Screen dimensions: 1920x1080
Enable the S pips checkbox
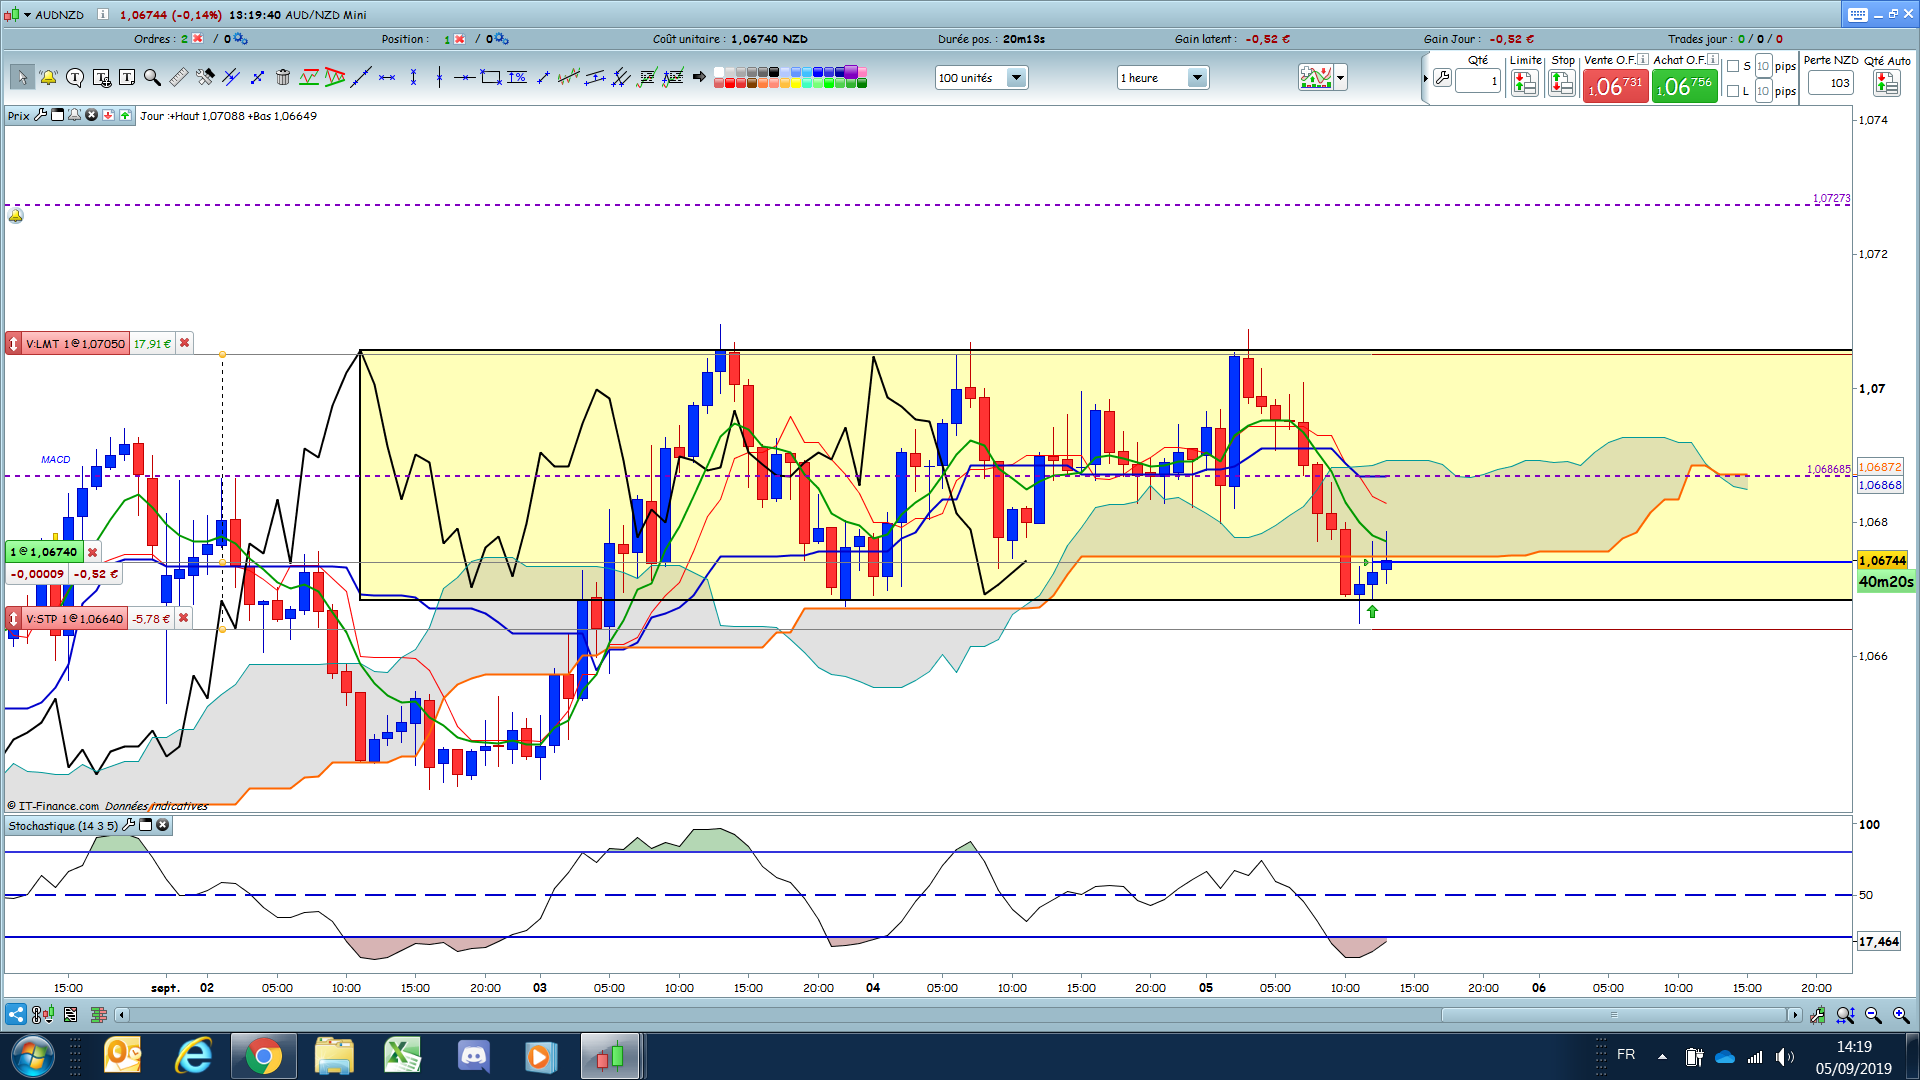[1733, 66]
